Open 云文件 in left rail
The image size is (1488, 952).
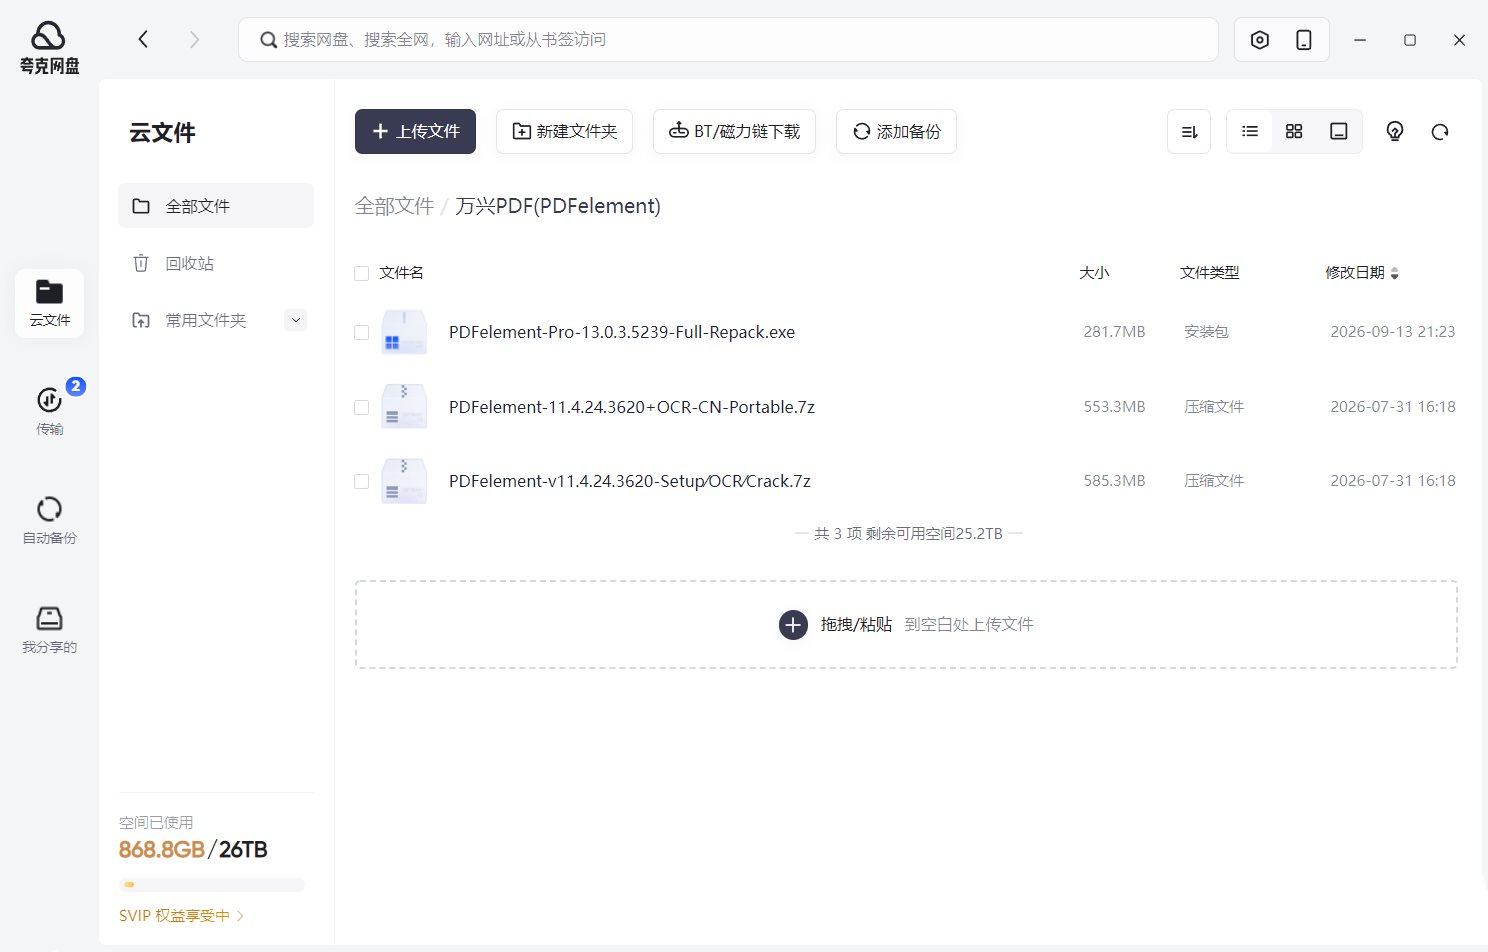click(49, 303)
